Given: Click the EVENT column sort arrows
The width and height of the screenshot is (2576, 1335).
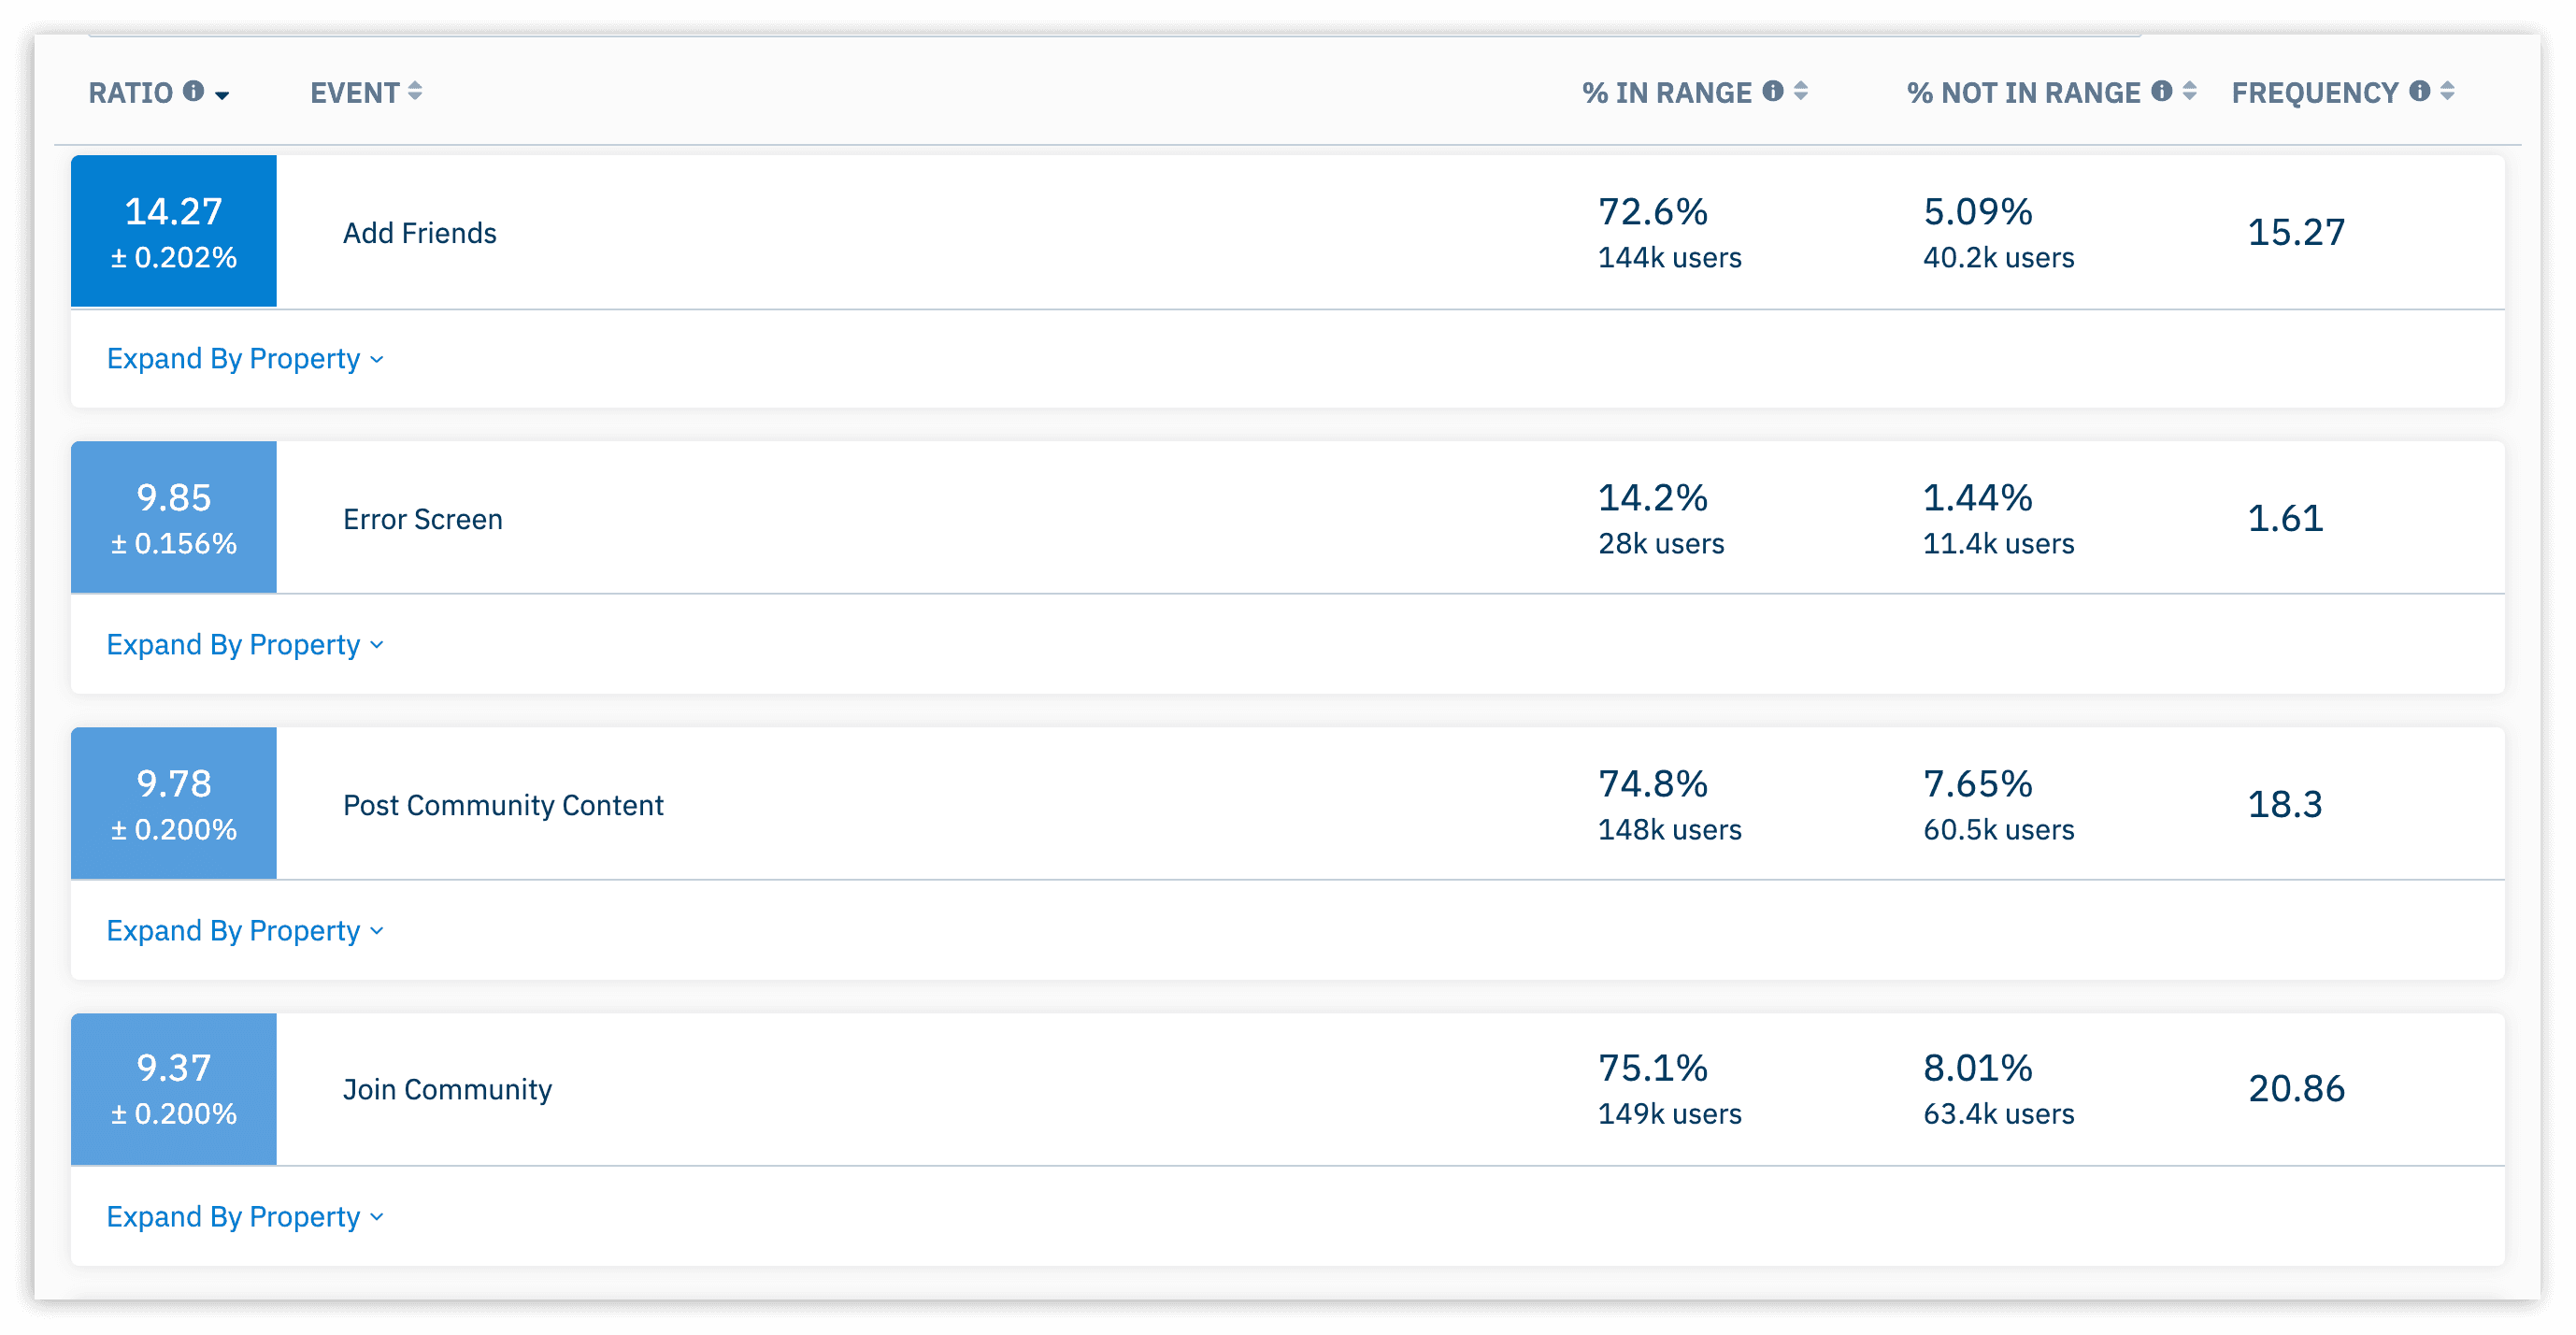Looking at the screenshot, I should 415,92.
